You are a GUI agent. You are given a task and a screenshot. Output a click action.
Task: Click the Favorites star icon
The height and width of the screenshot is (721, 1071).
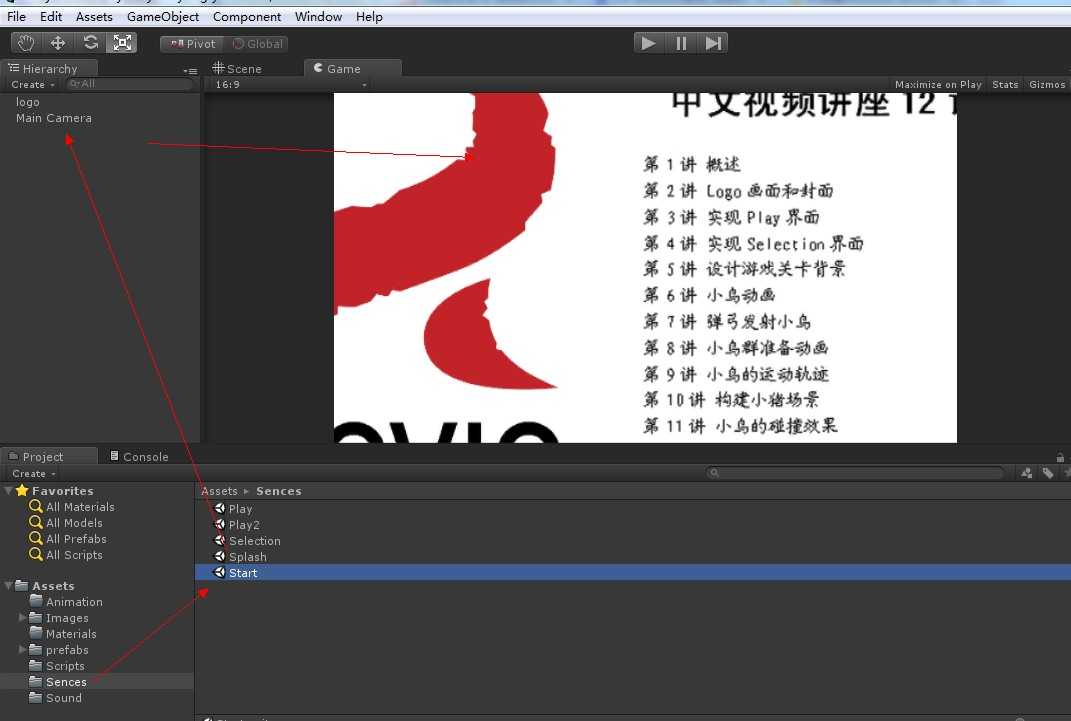22,490
